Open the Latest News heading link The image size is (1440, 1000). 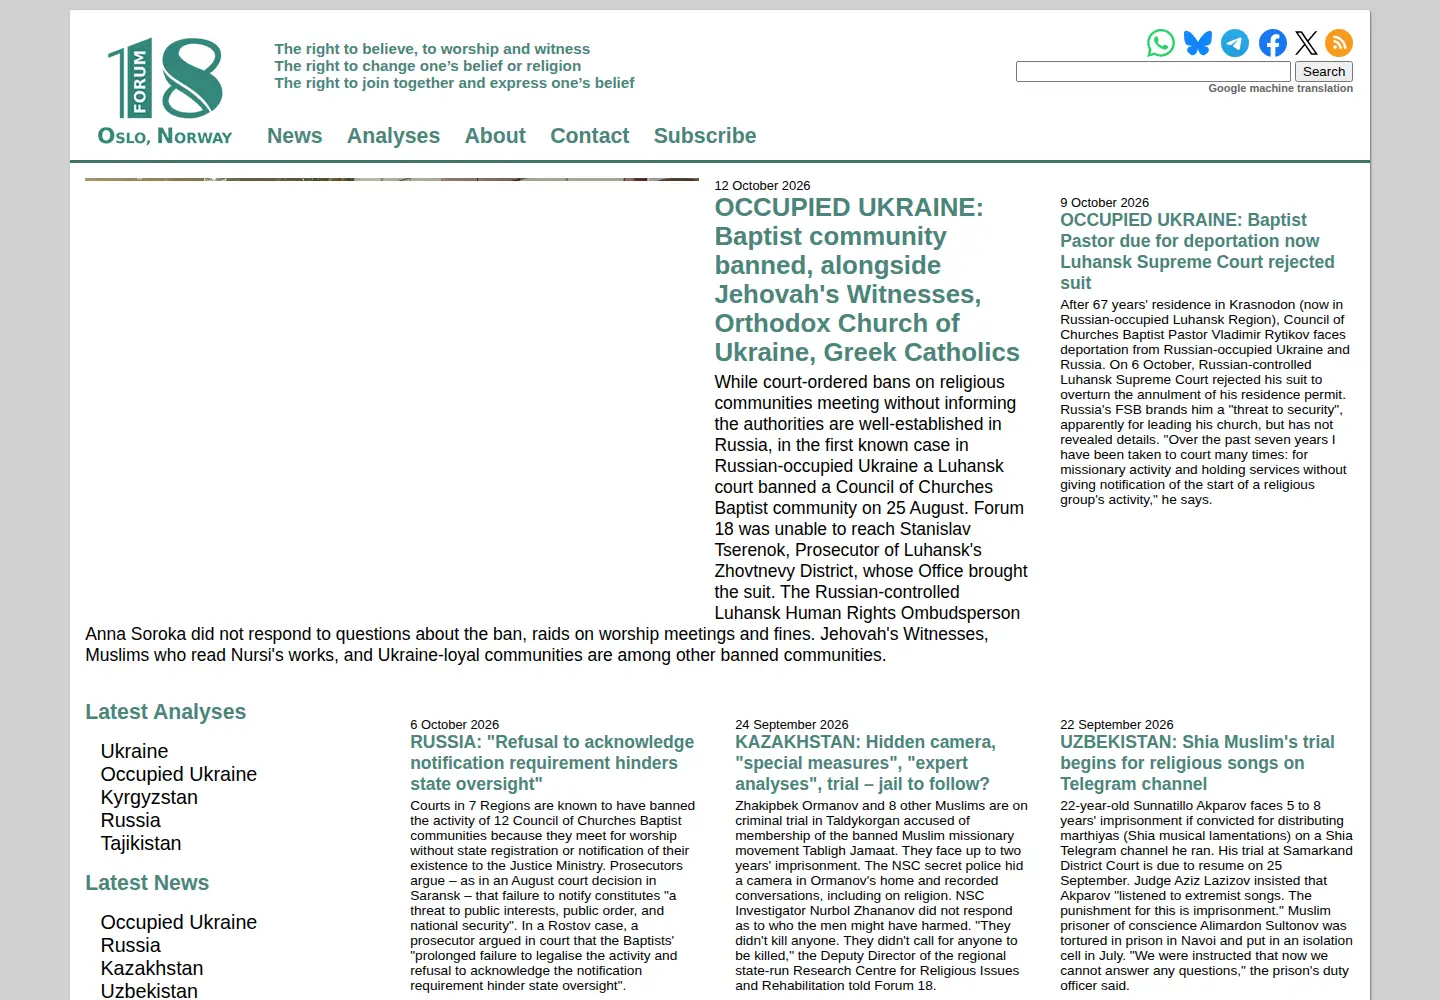click(147, 883)
